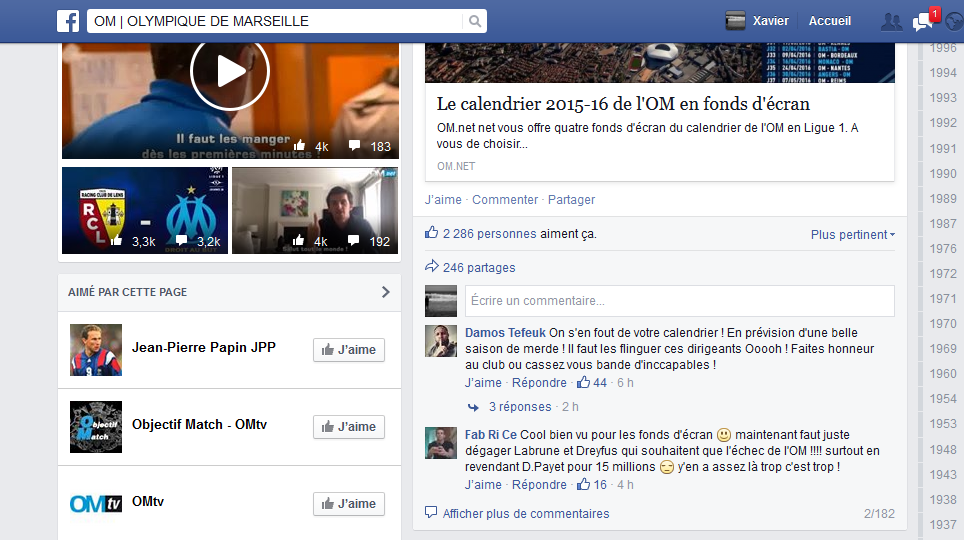Play the main video

click(x=230, y=71)
